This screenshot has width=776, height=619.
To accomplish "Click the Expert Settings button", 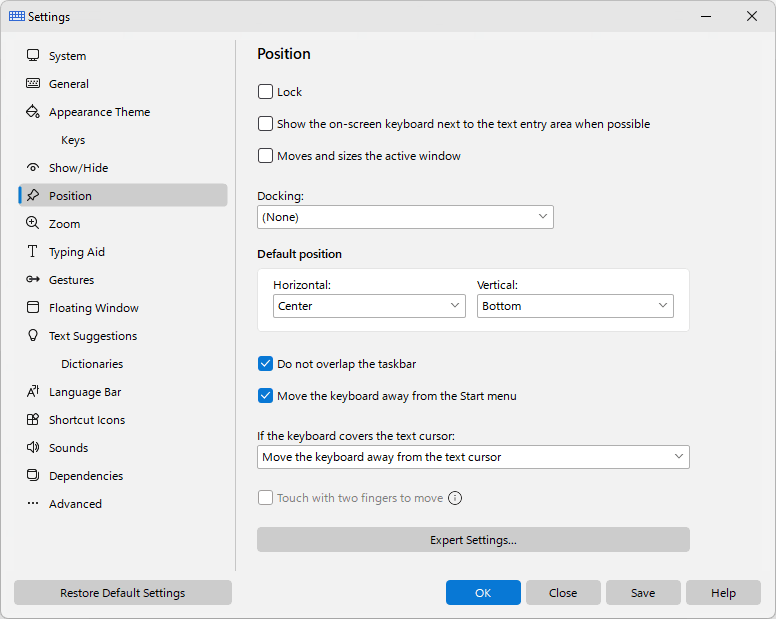I will [x=473, y=539].
